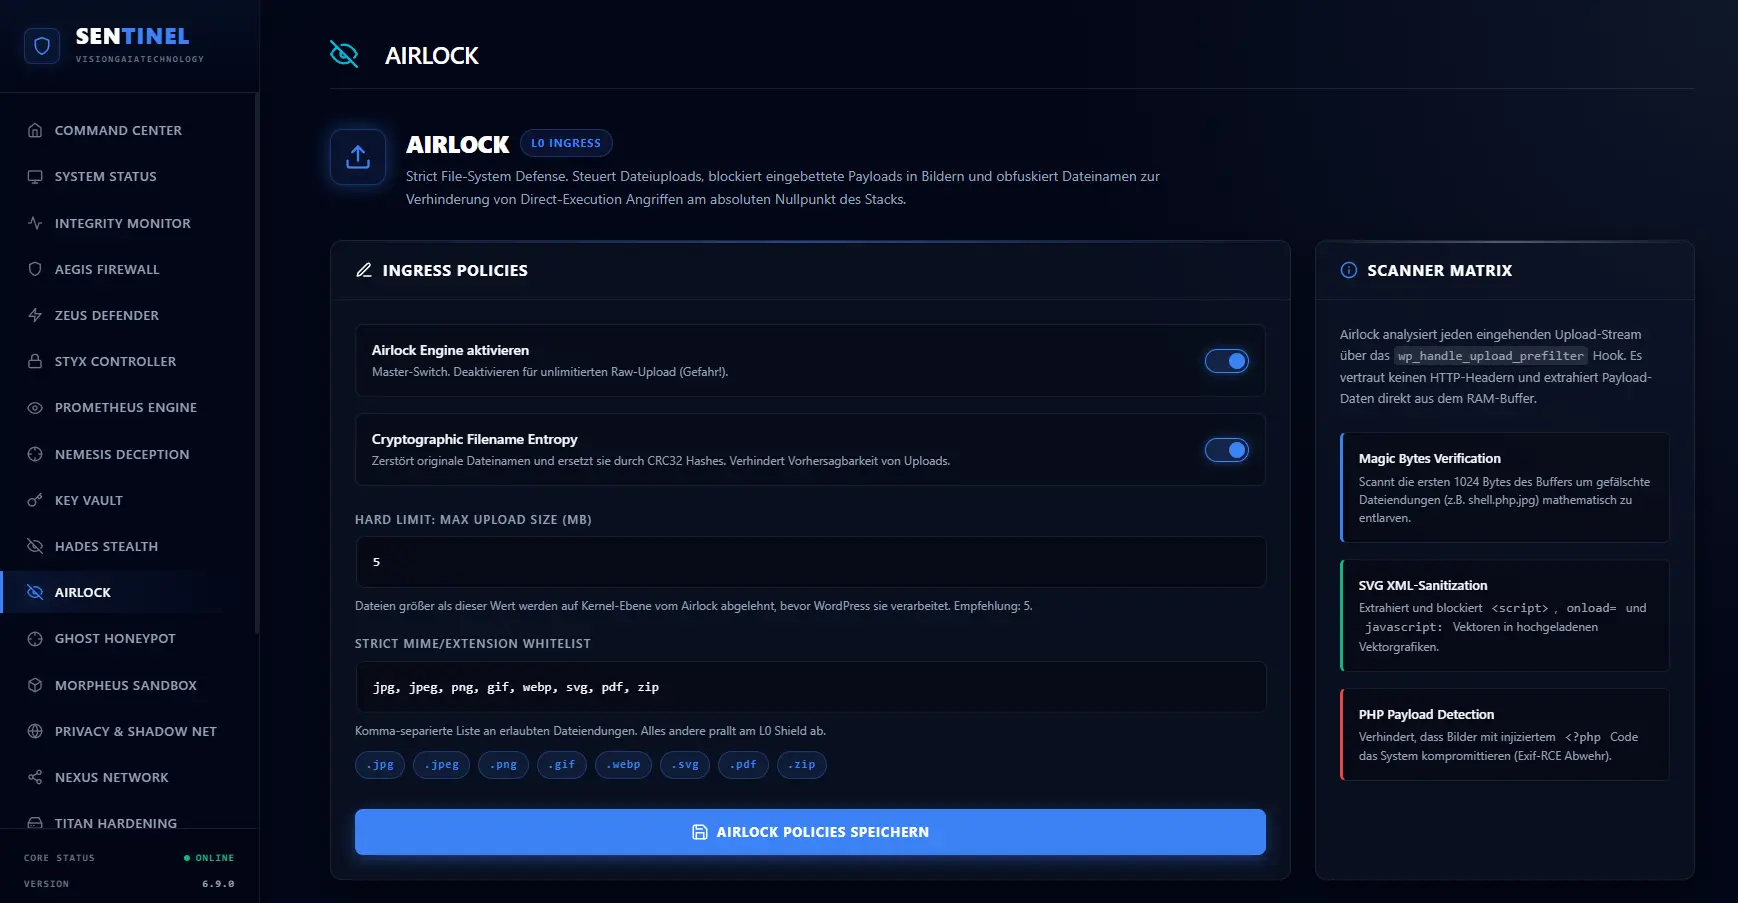Click the upload arrow icon beside Airlock title
The image size is (1738, 903).
point(358,157)
